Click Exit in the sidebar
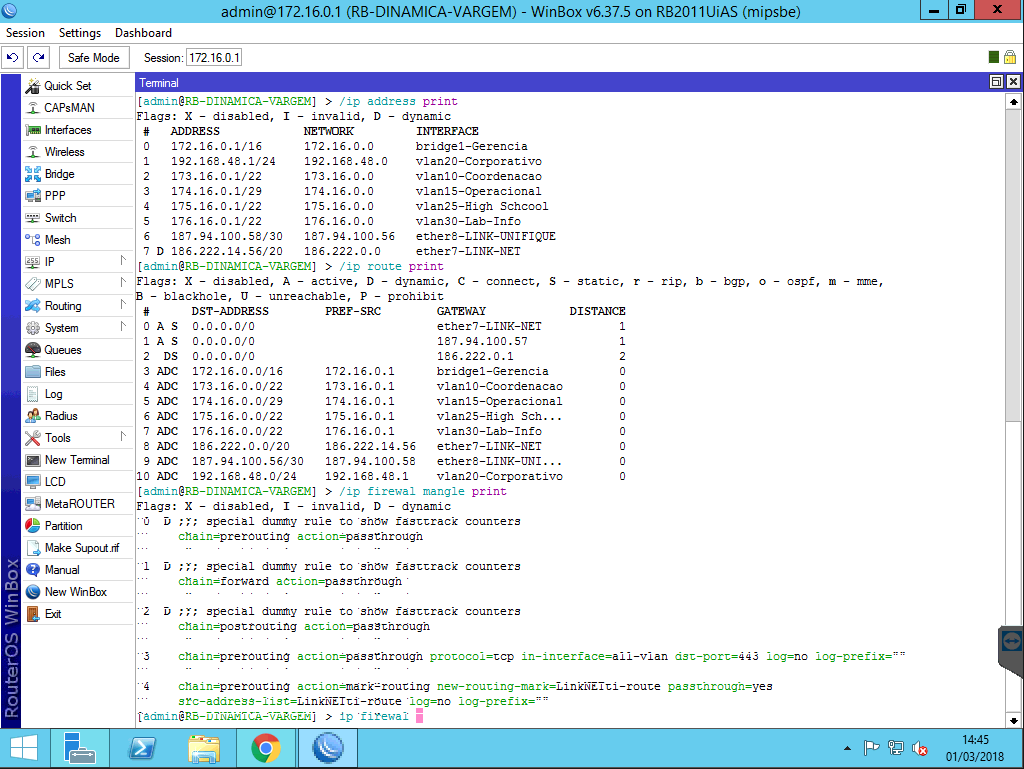1024x769 pixels. click(52, 614)
